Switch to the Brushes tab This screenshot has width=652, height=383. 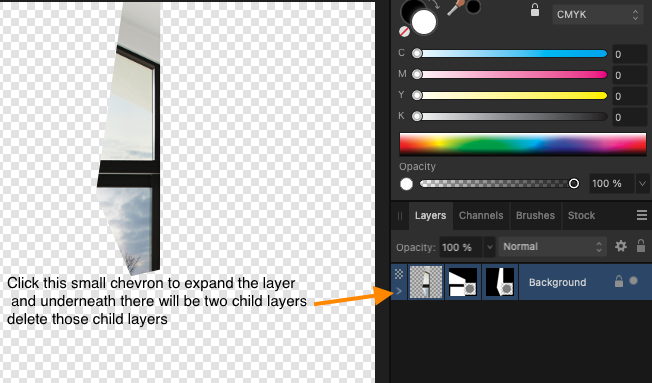tap(535, 215)
